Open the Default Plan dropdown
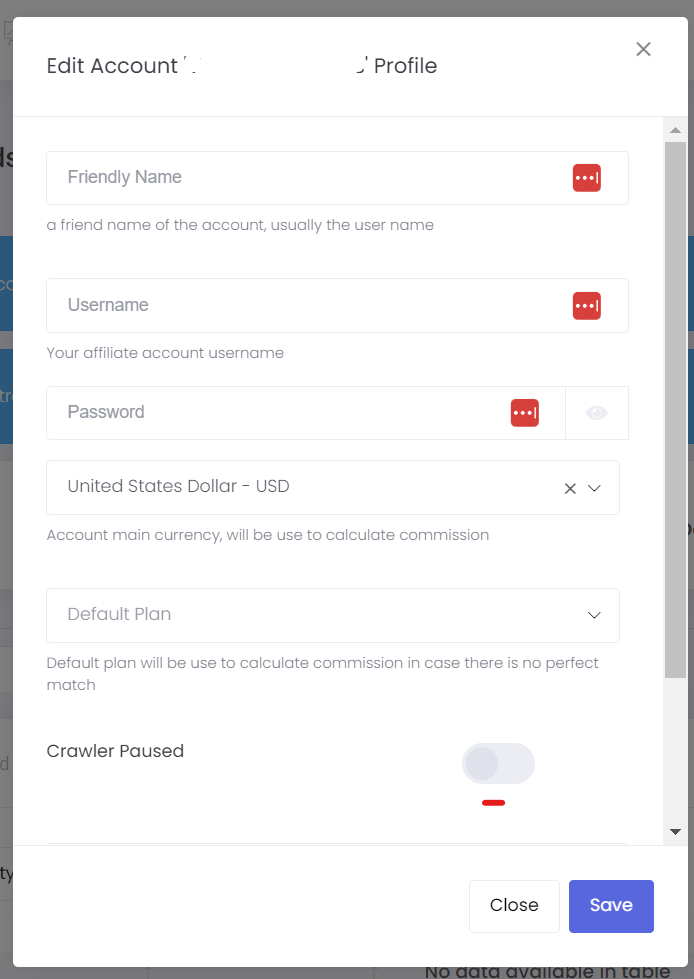694x979 pixels. pyautogui.click(x=333, y=615)
